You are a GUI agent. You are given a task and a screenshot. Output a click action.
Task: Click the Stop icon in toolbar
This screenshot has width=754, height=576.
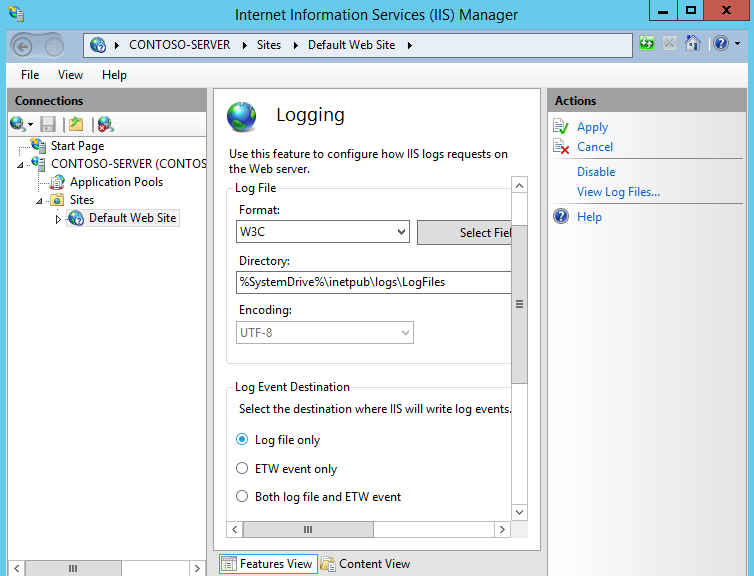coord(669,44)
